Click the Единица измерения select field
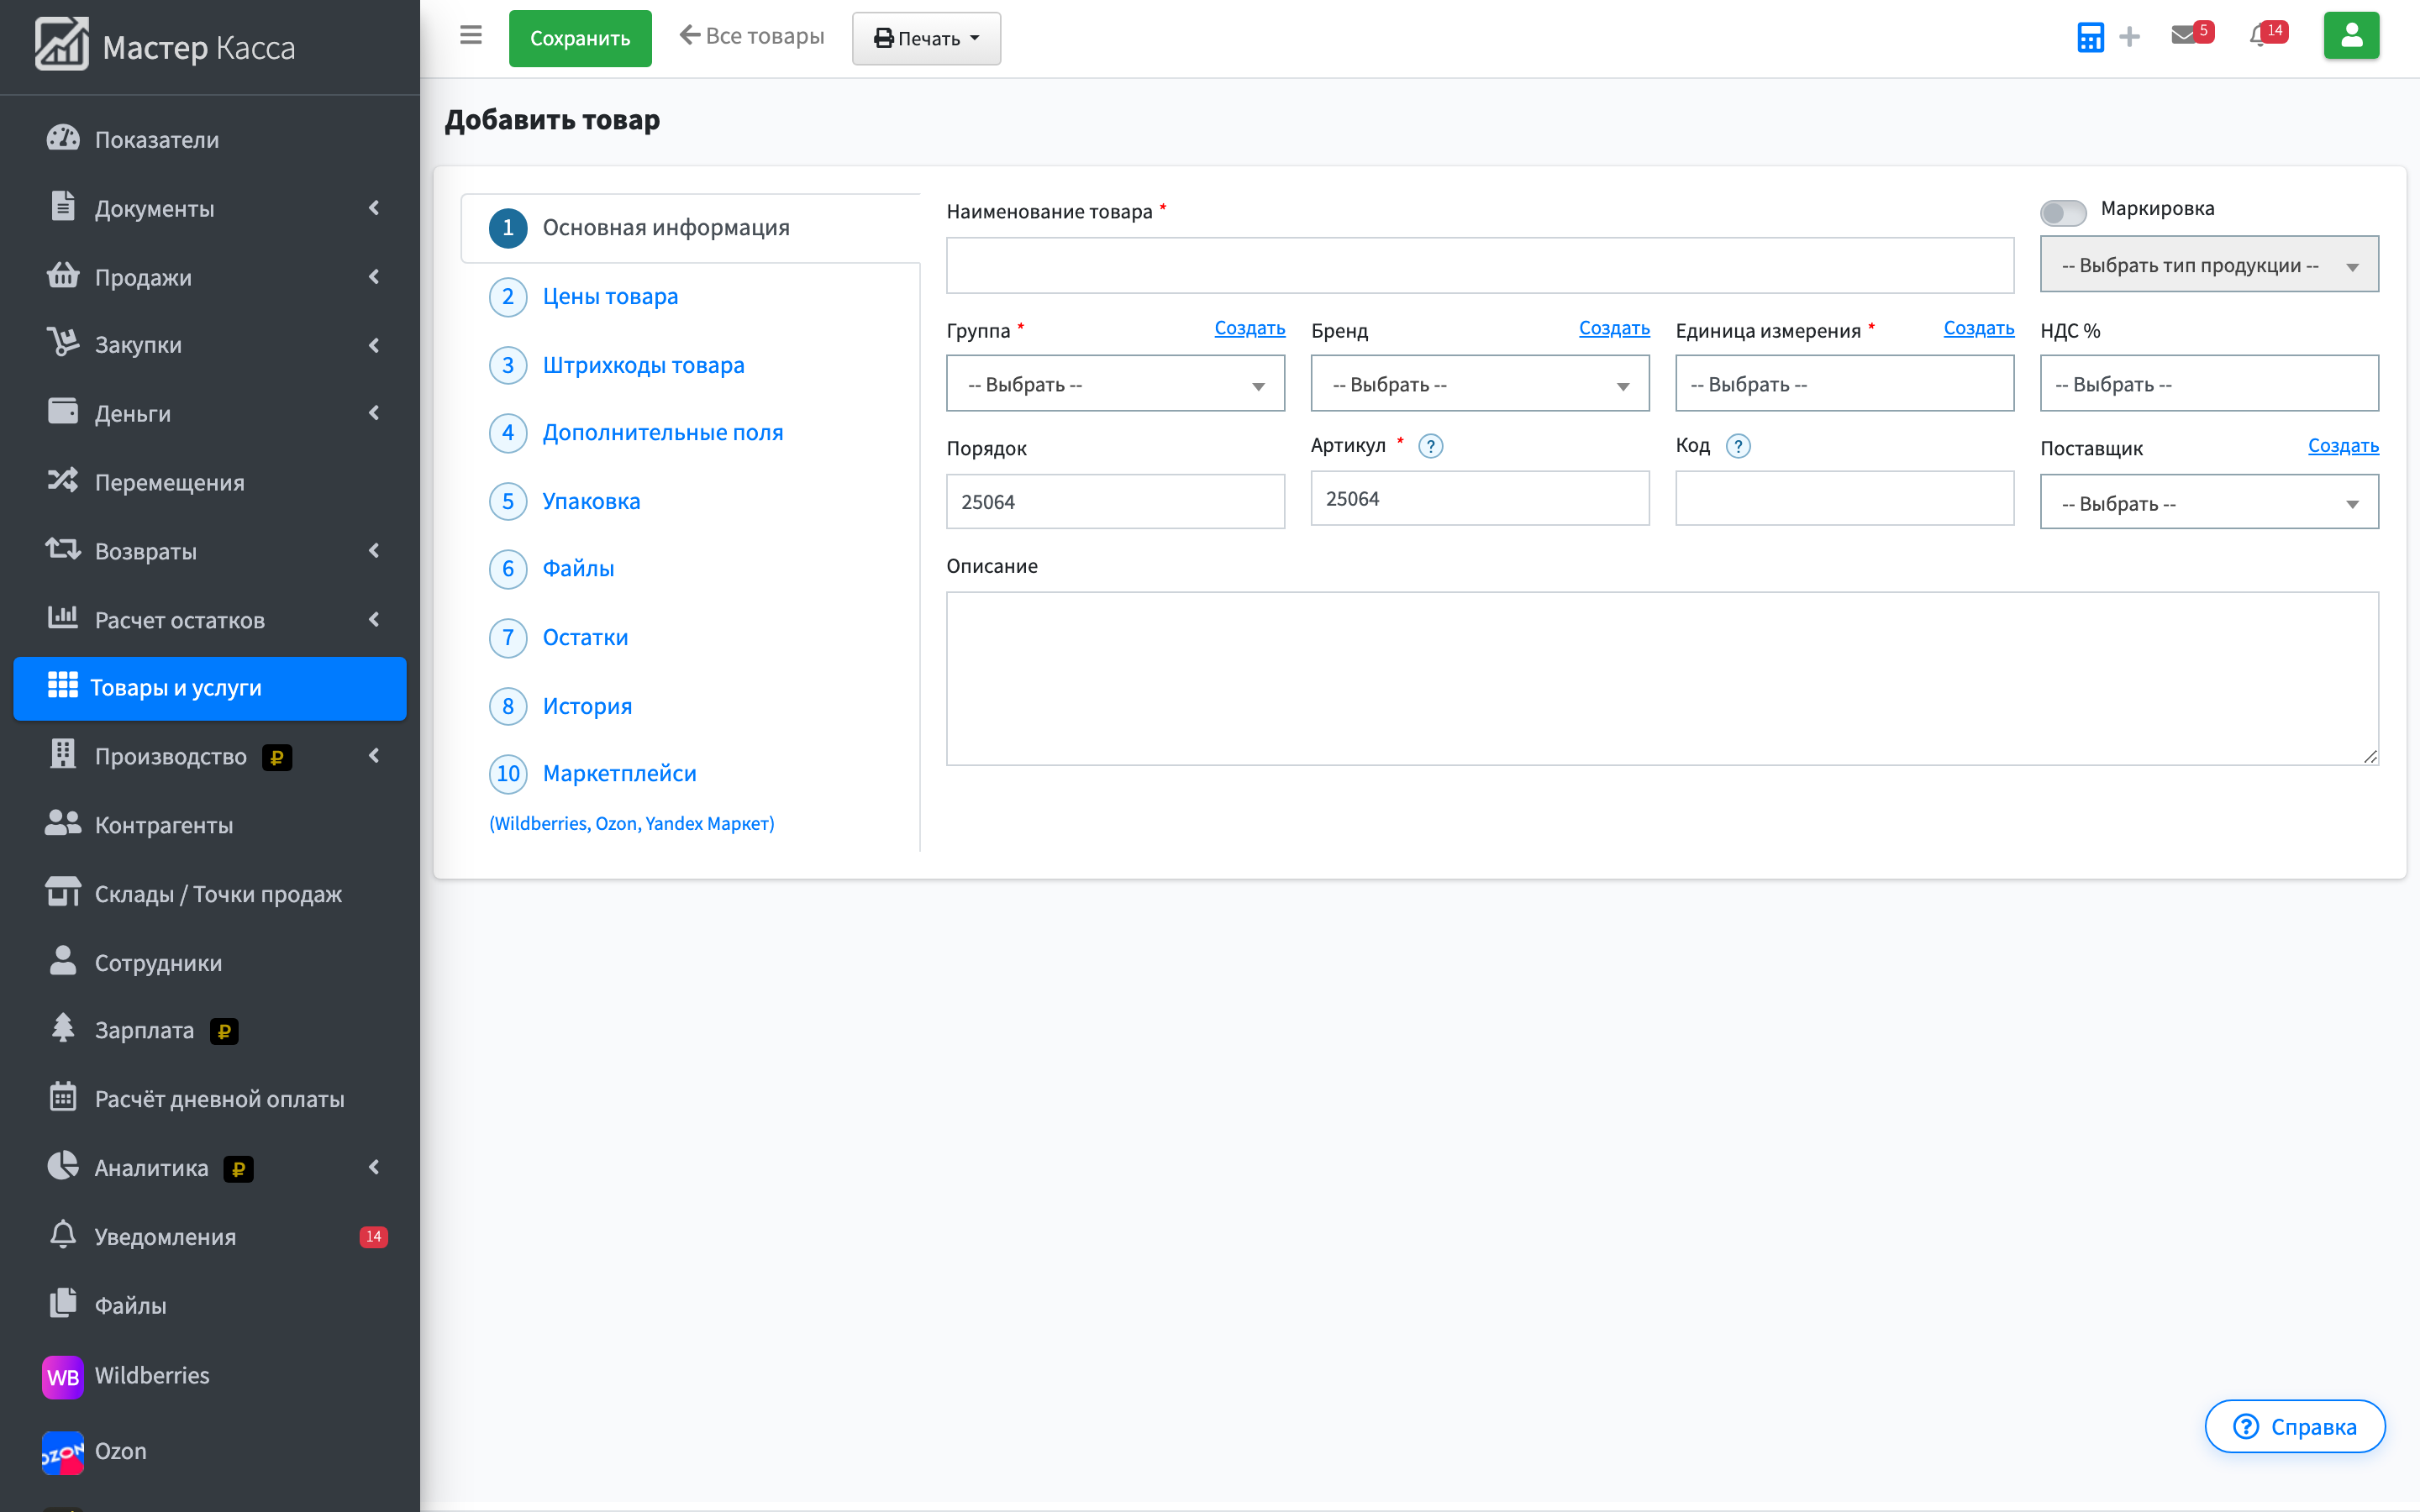2420x1512 pixels. tap(1844, 384)
